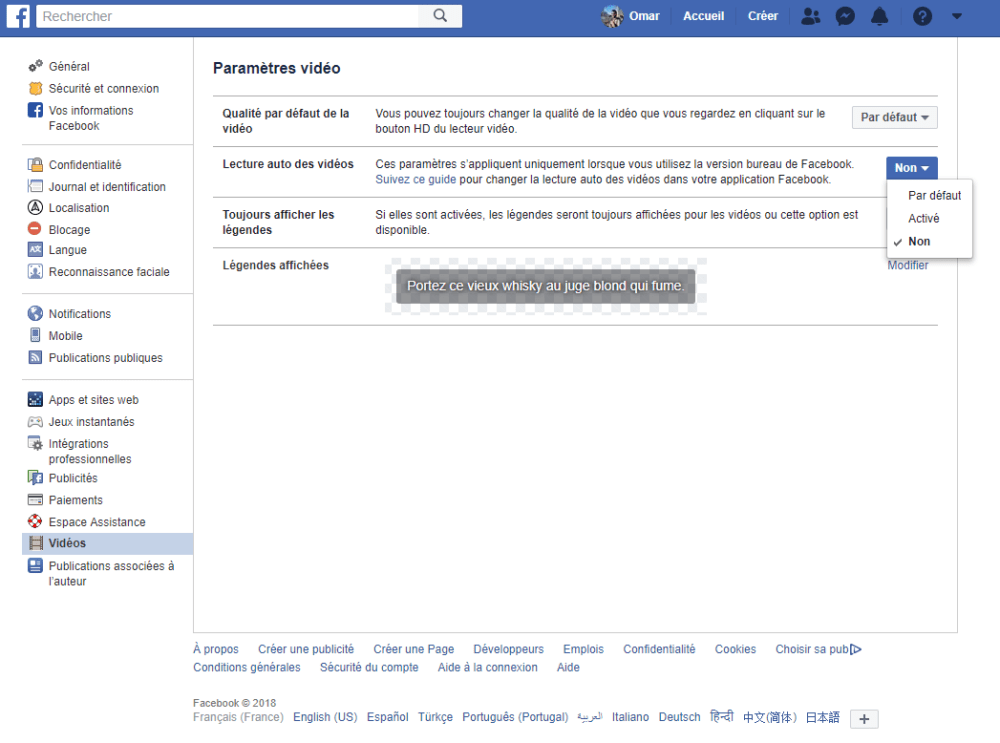
Task: Click Créer une Page footer link
Action: [x=413, y=649]
